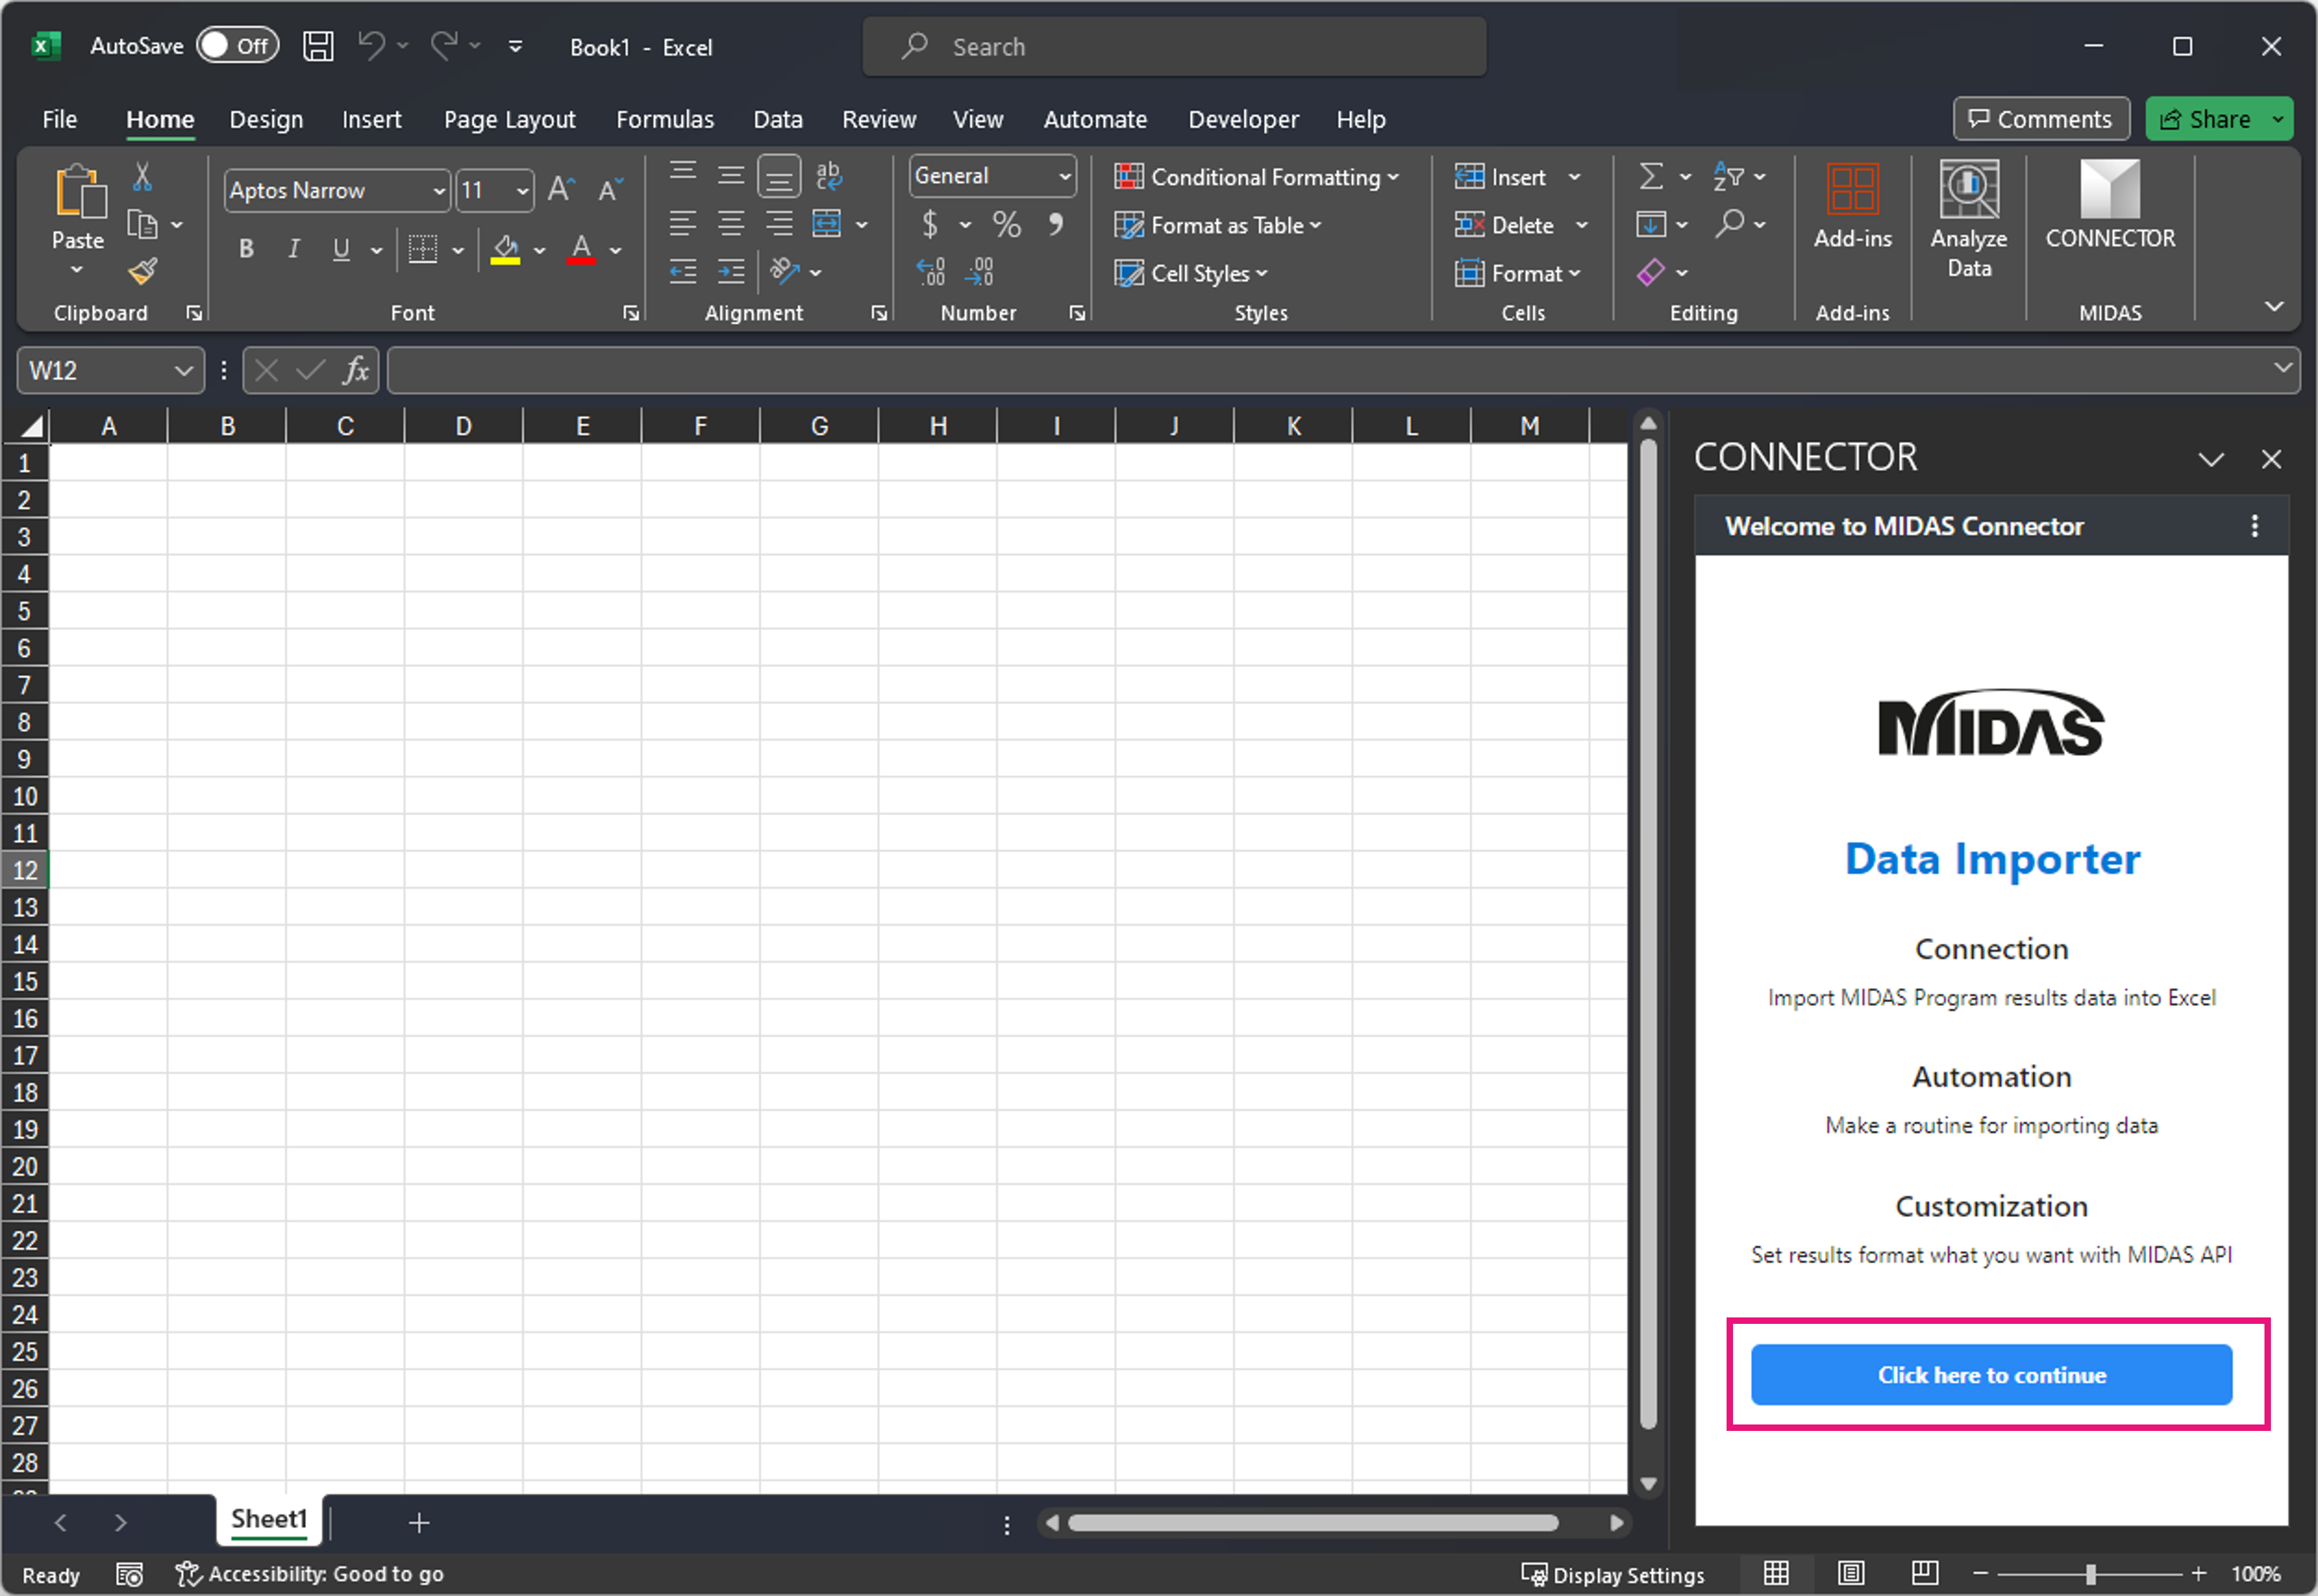The width and height of the screenshot is (2318, 1596).
Task: Click the Percent Style icon
Action: 1006,224
